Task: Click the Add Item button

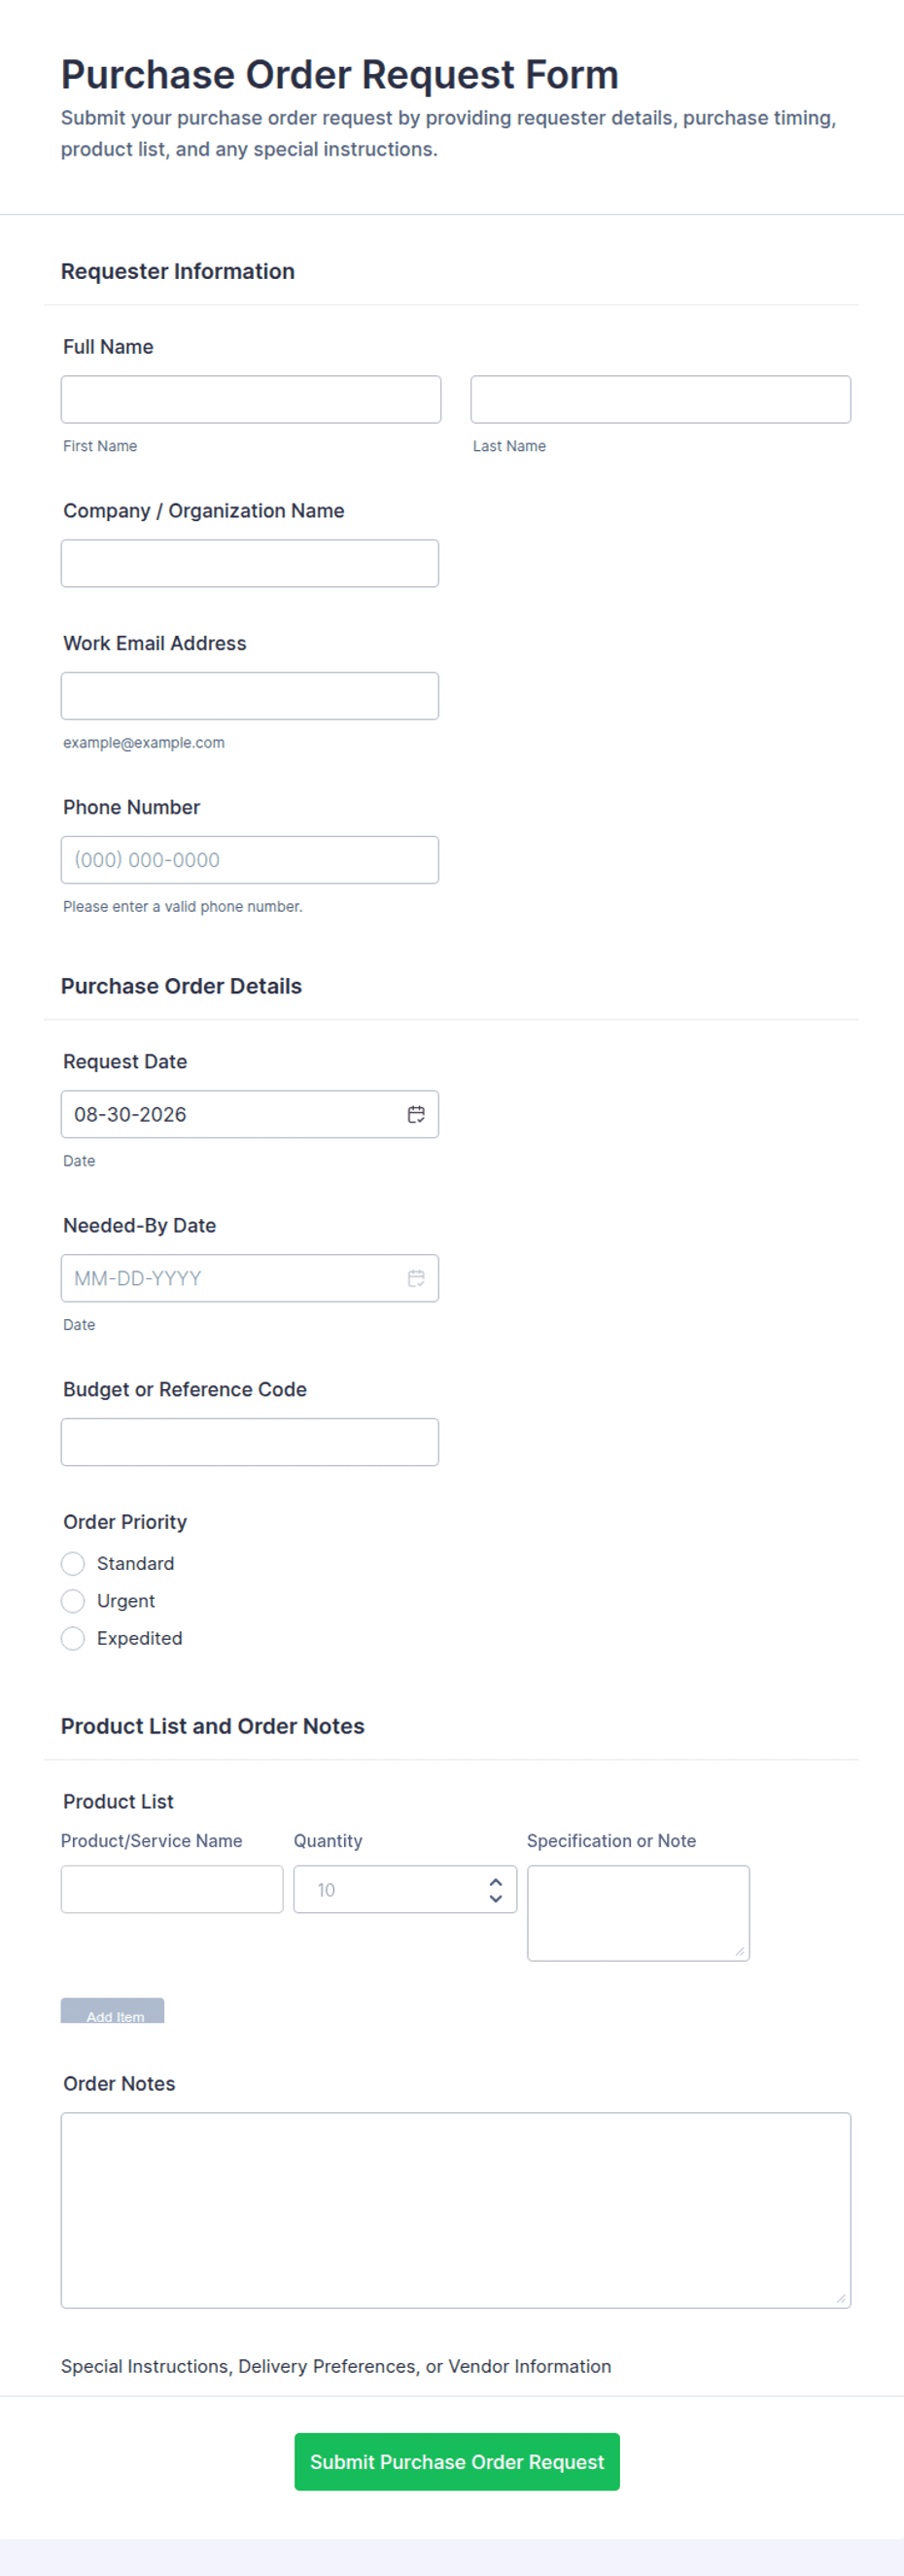Action: click(x=112, y=2011)
